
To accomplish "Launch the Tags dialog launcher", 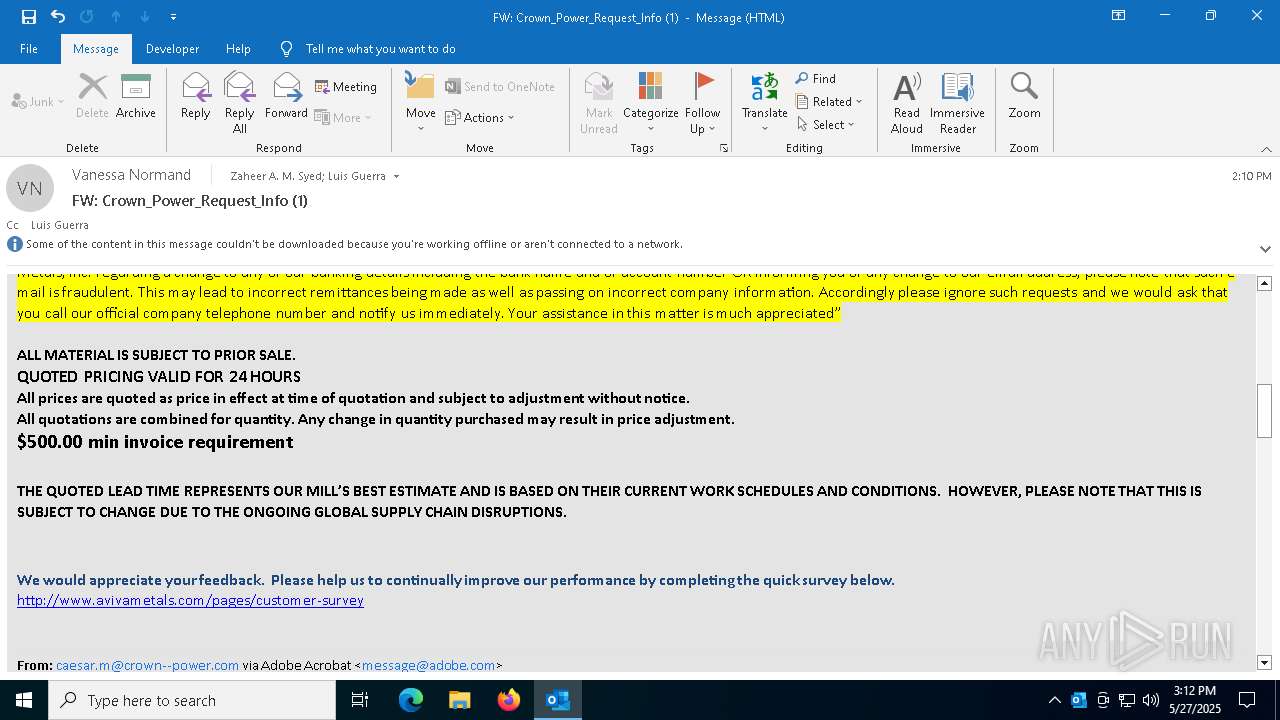I will [x=724, y=148].
